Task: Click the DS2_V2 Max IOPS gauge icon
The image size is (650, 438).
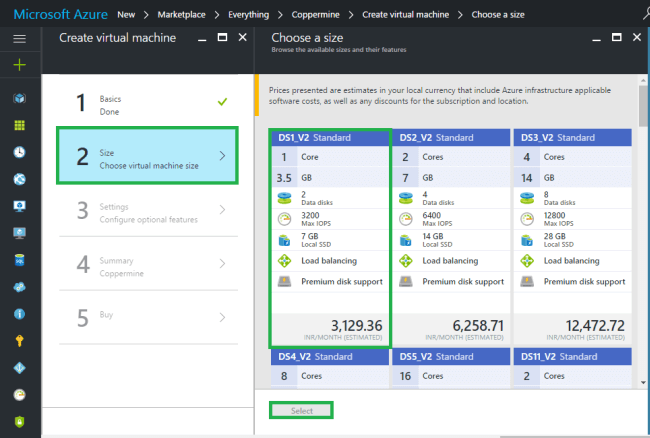Action: 406,219
